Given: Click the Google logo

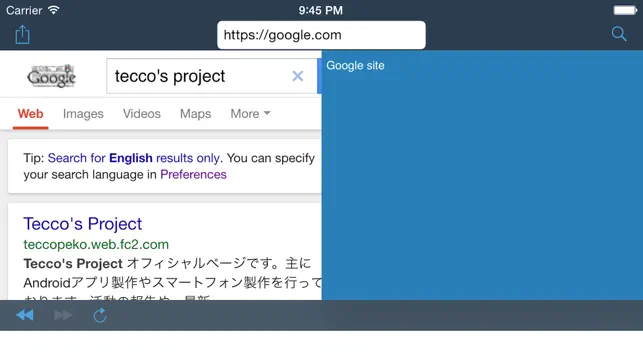Looking at the screenshot, I should pyautogui.click(x=52, y=76).
